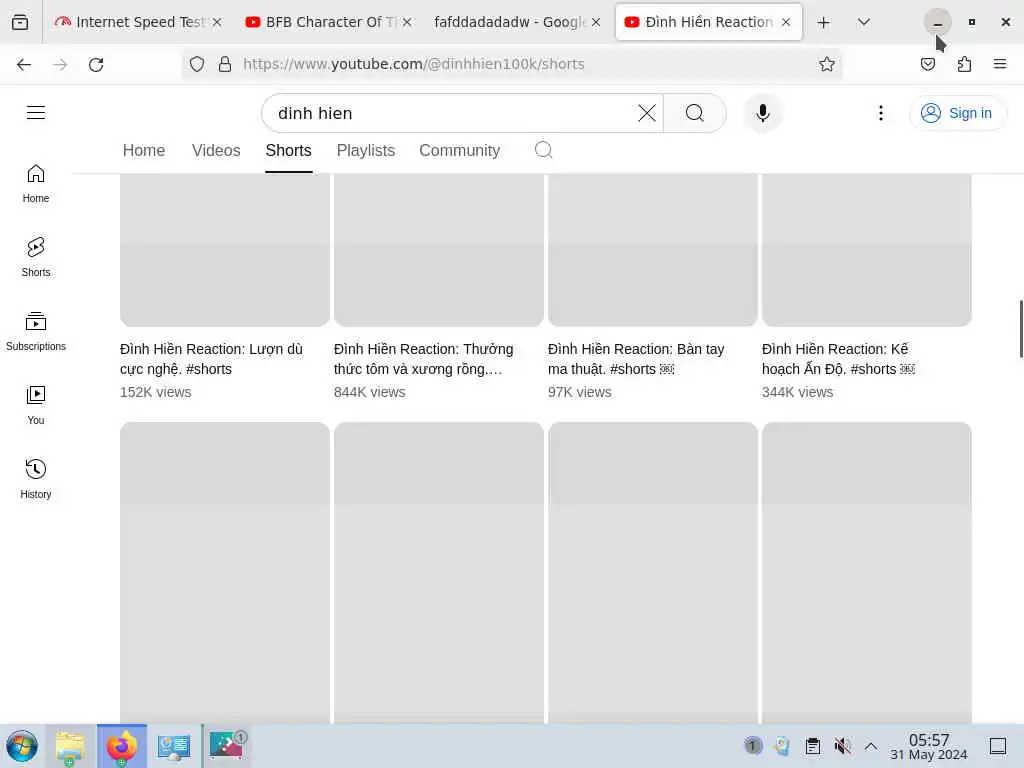Close the Internet Speed Test tab
This screenshot has height=768, width=1024.
217,22
